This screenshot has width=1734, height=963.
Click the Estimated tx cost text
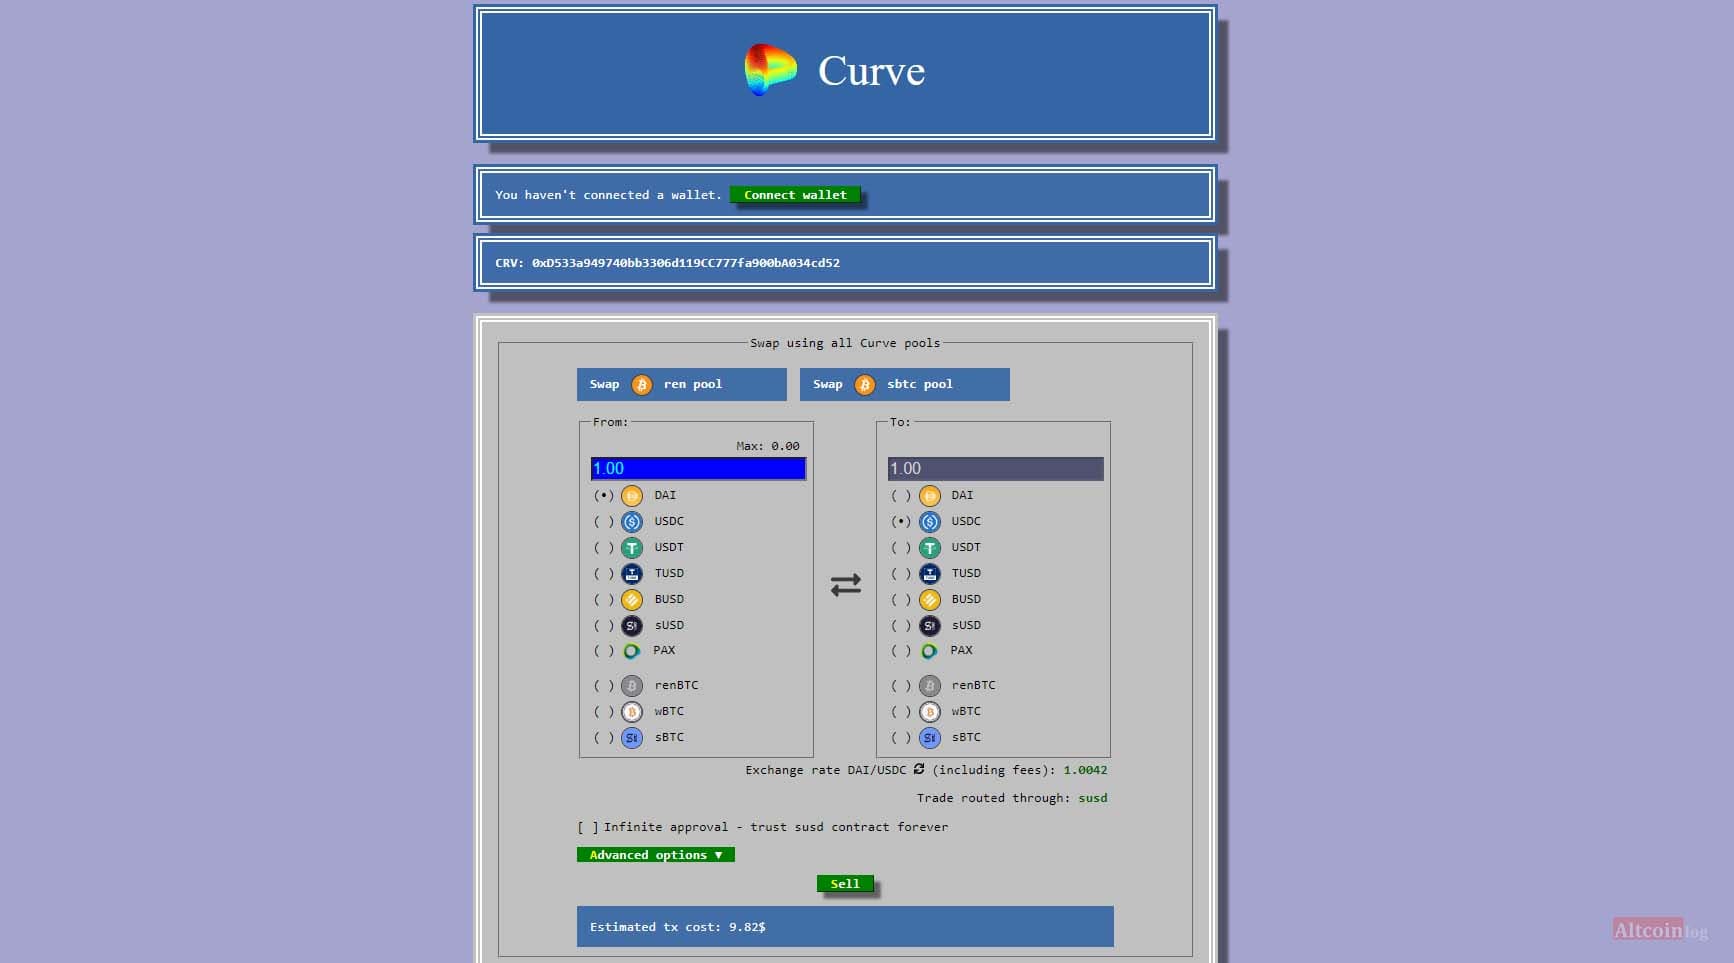pos(678,927)
